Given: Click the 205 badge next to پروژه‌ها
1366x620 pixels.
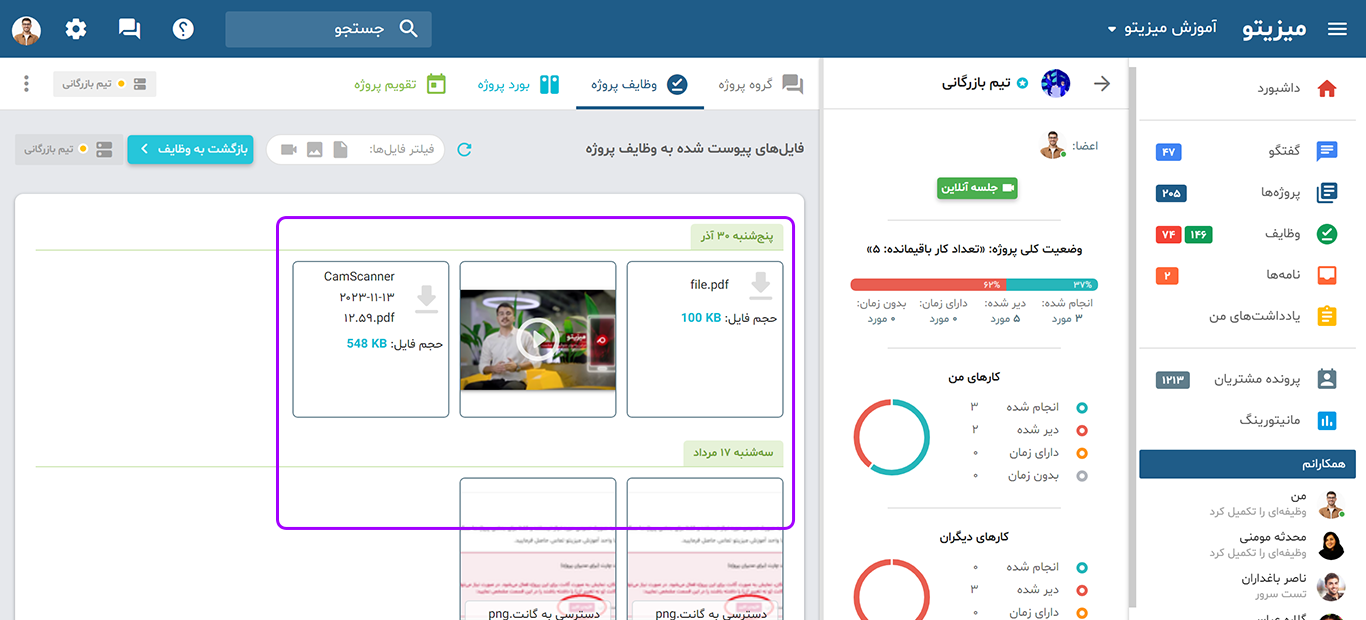Looking at the screenshot, I should point(1171,193).
